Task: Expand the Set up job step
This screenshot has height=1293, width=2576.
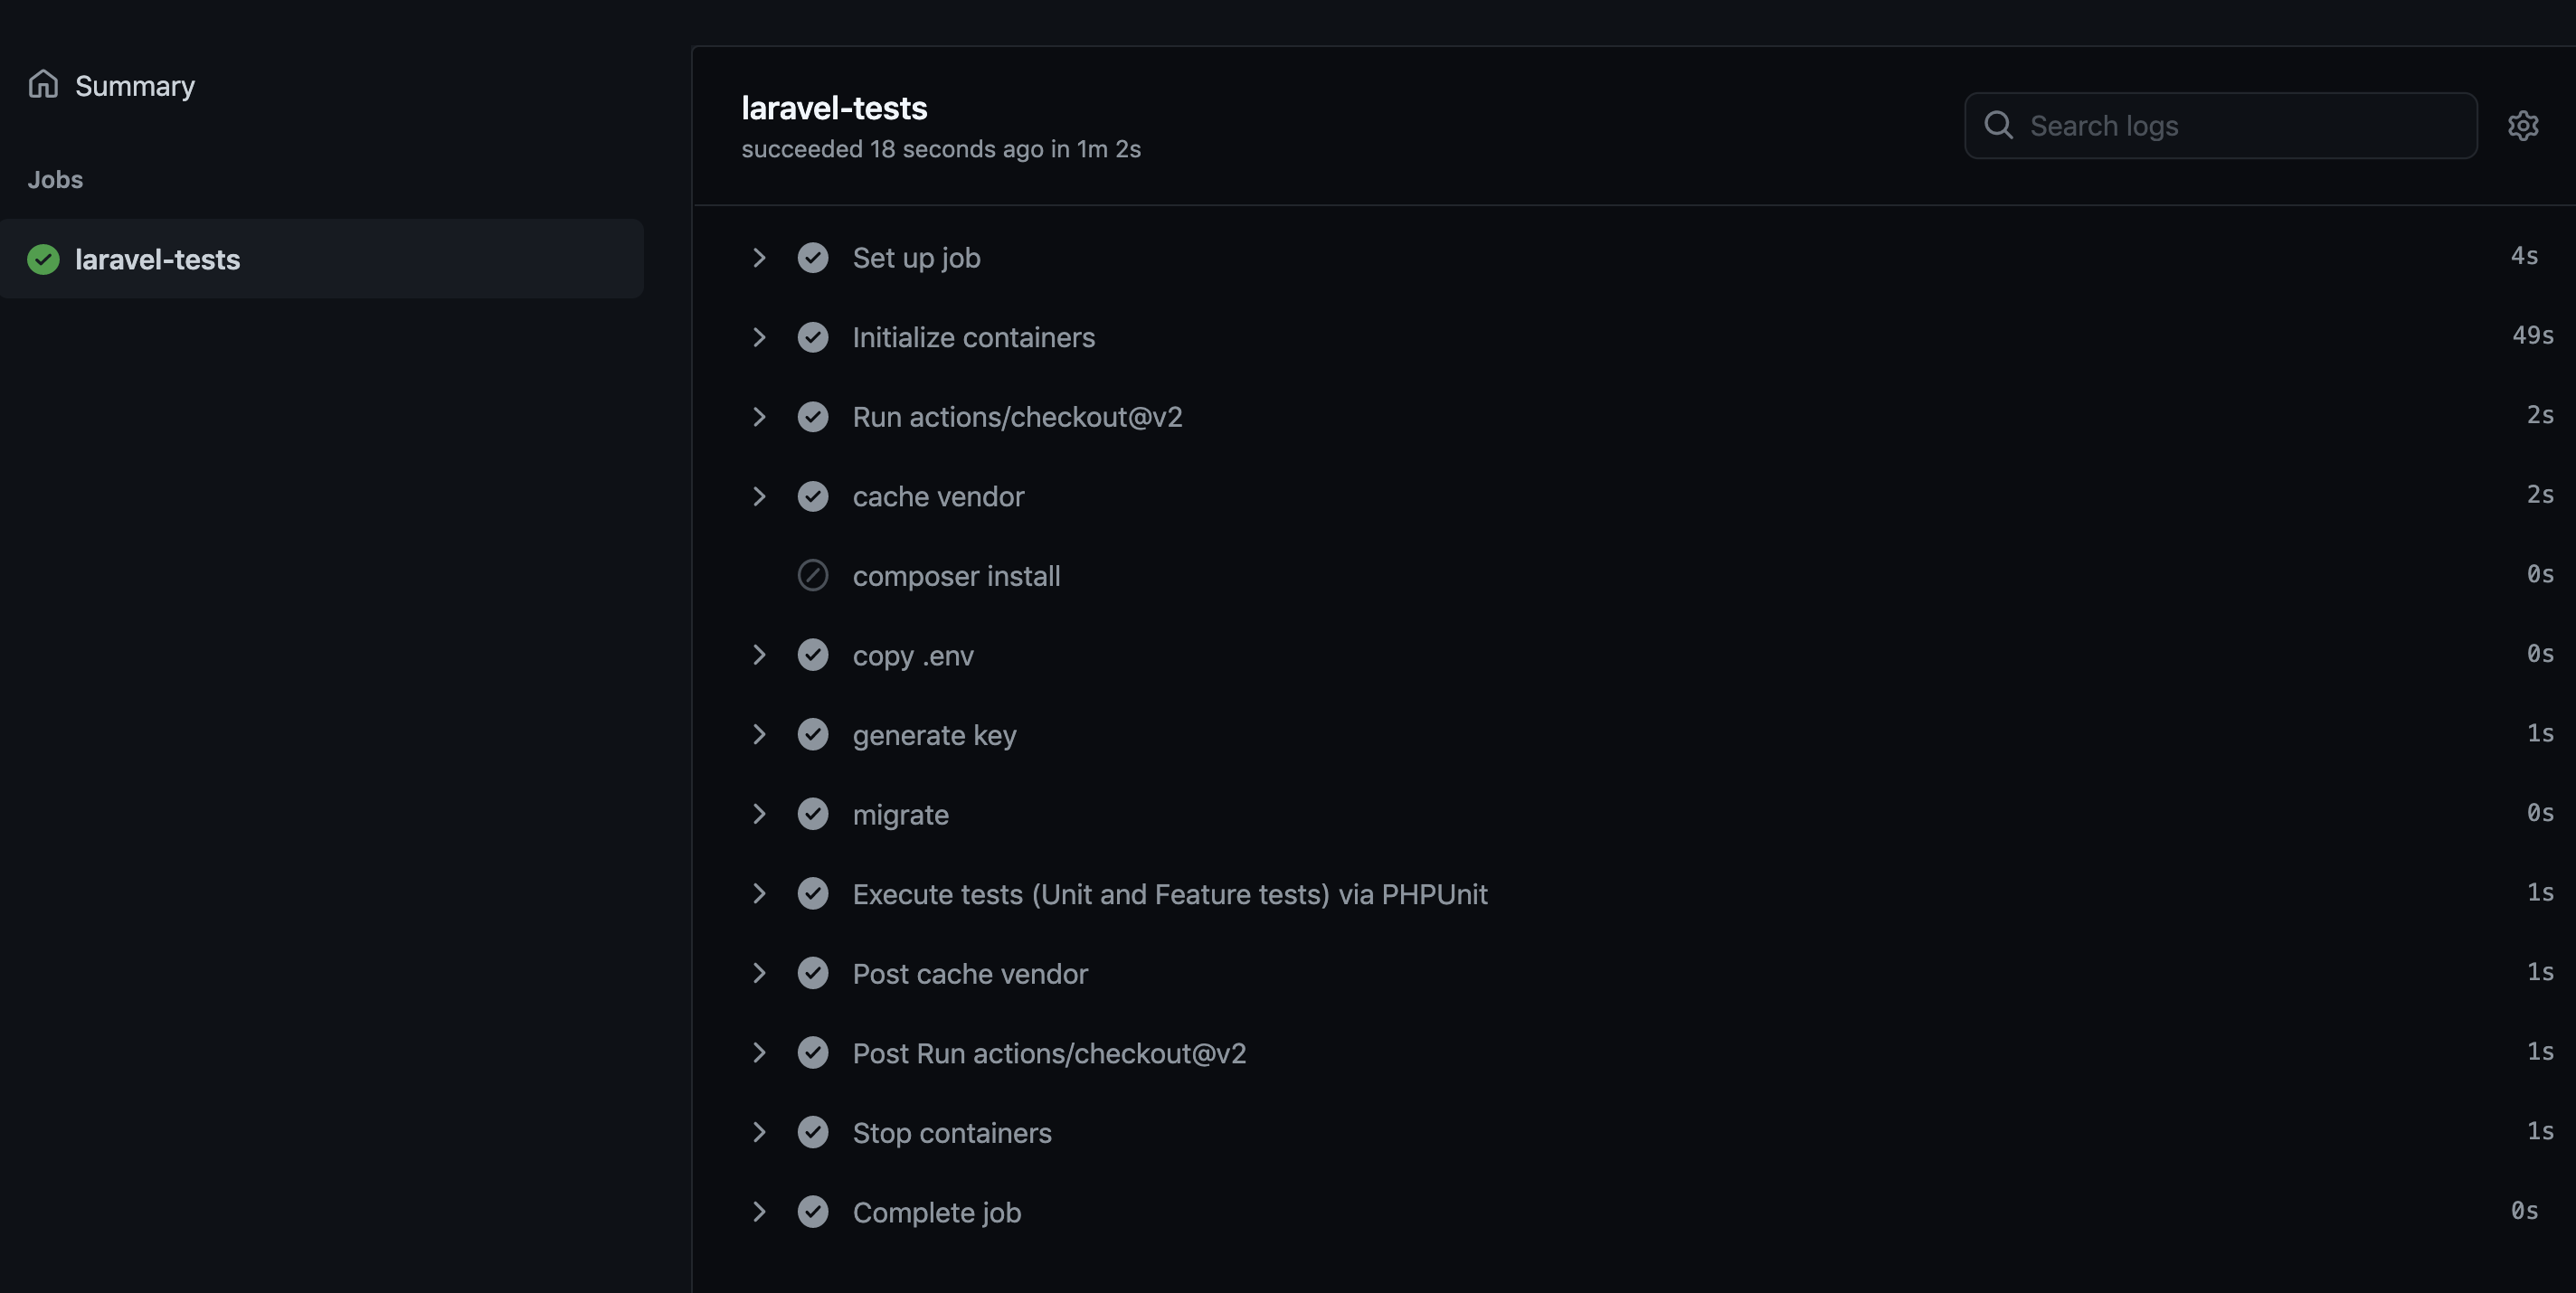Action: click(759, 258)
